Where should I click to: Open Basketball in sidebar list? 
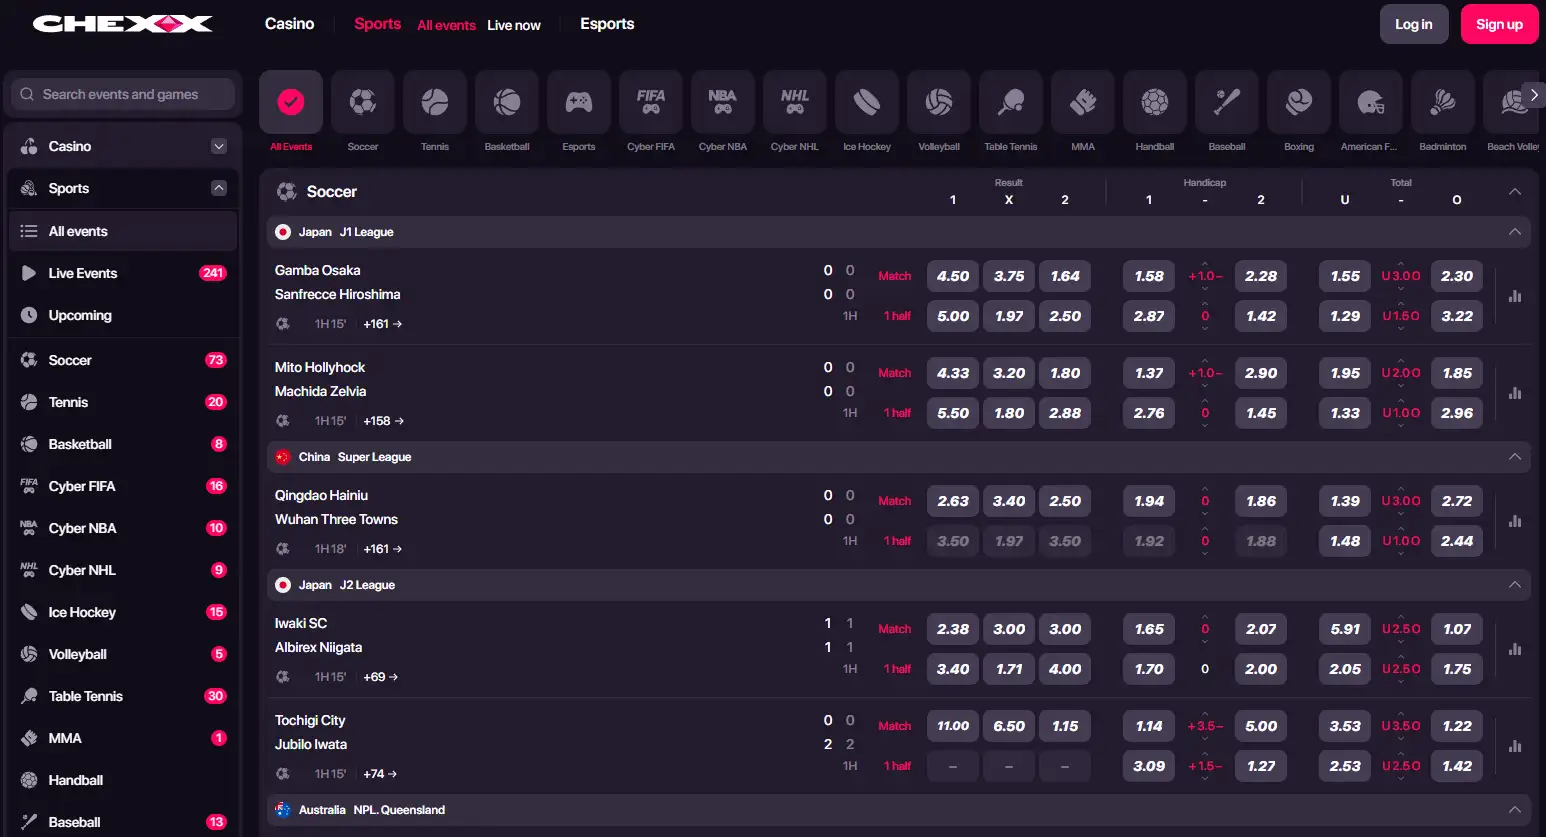coord(123,444)
